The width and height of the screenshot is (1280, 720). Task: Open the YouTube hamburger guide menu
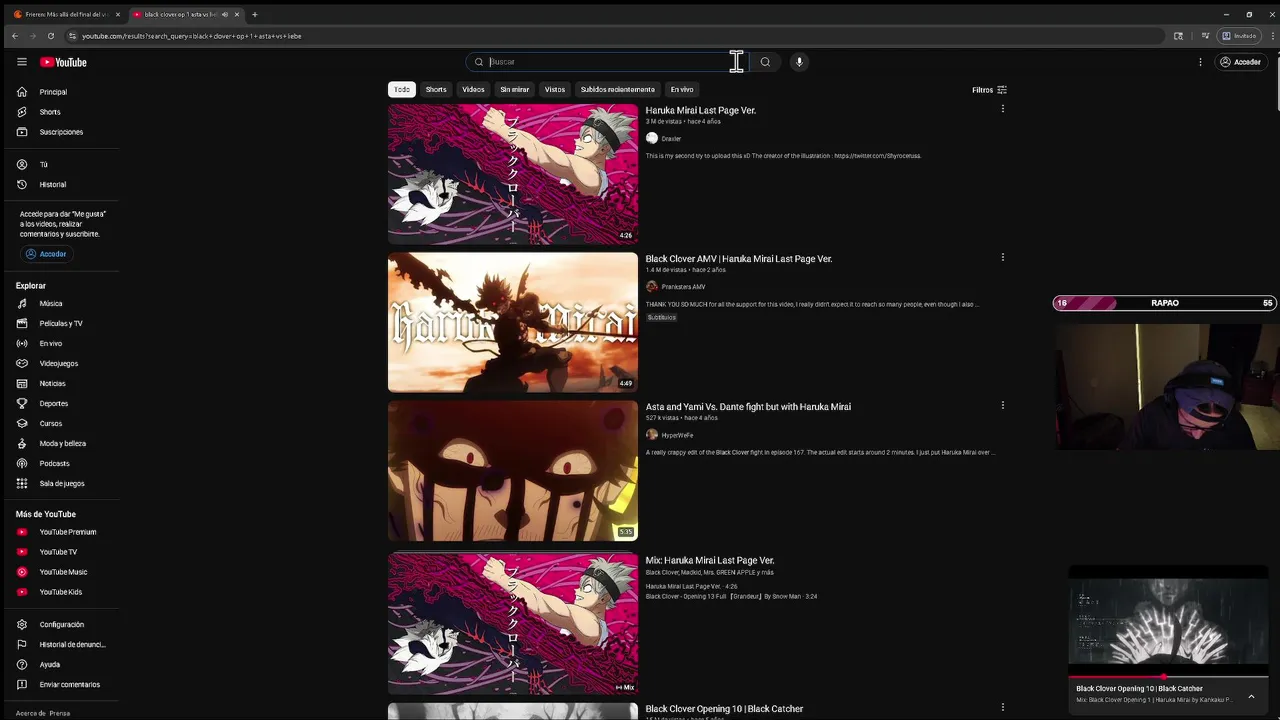[22, 62]
